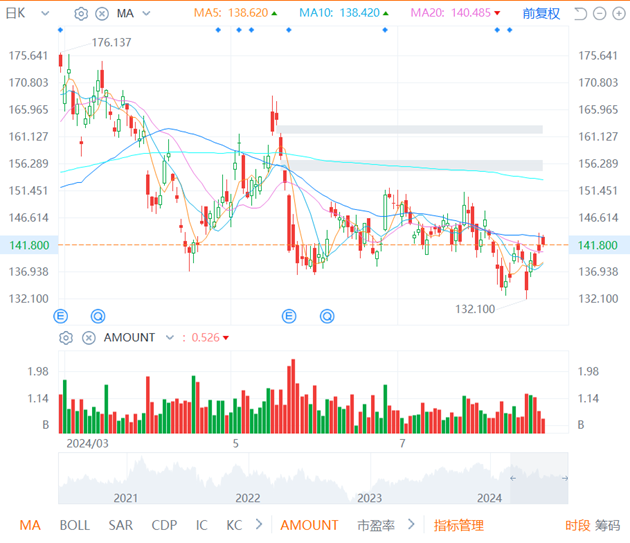630x543 pixels.
Task: Click the 2023 label in the overview timeline
Action: pos(370,498)
